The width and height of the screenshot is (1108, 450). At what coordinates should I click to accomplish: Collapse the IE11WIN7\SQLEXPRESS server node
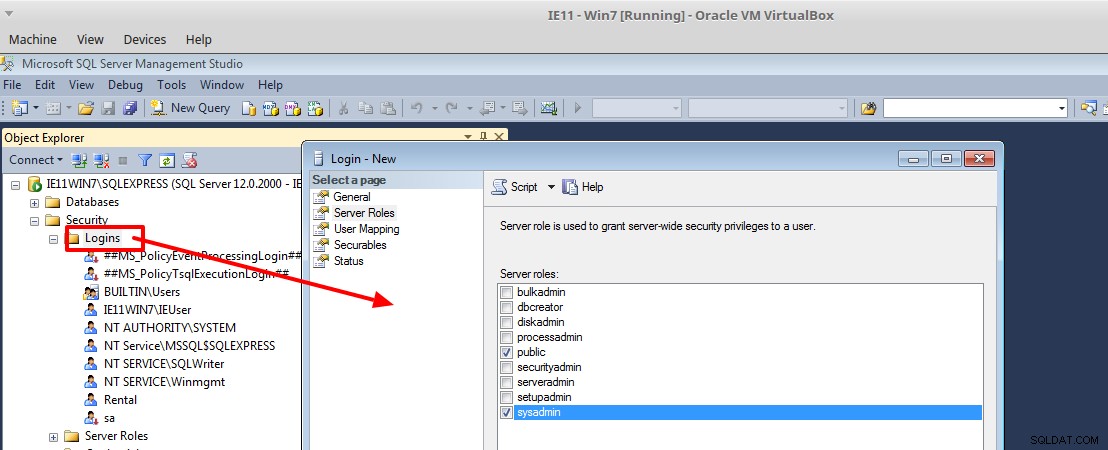tap(15, 184)
